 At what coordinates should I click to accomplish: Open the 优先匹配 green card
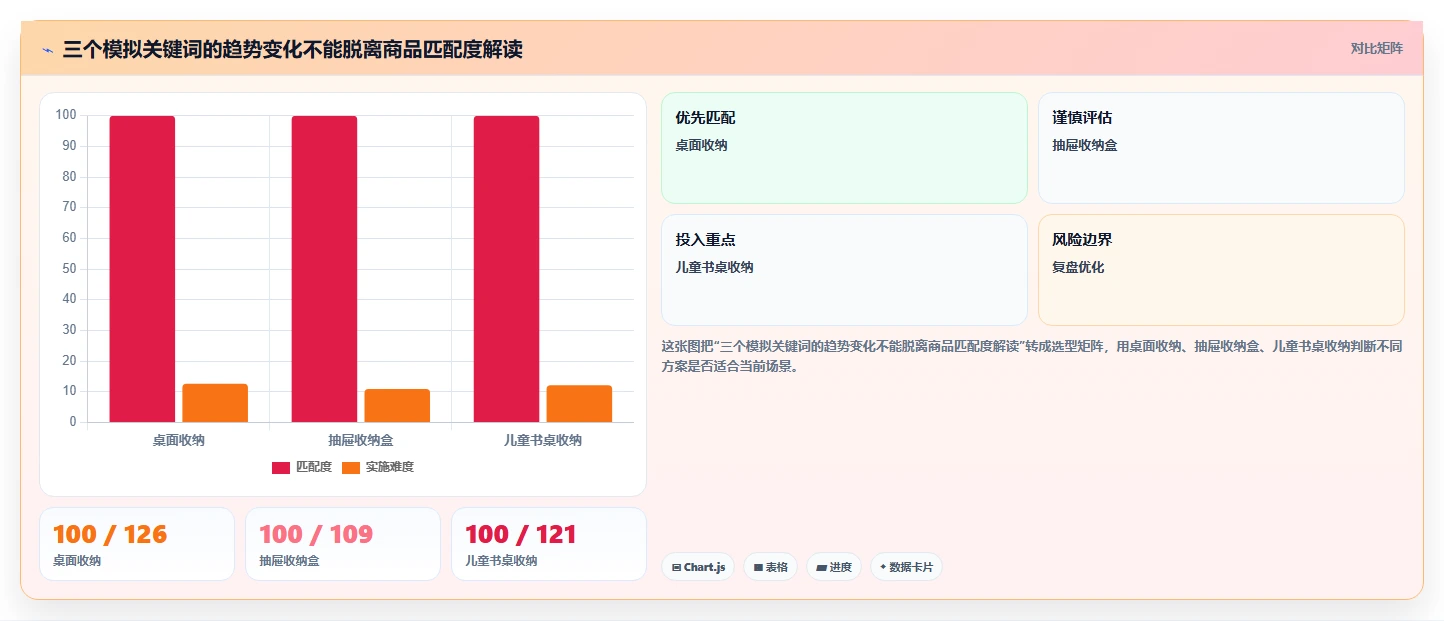click(x=844, y=148)
